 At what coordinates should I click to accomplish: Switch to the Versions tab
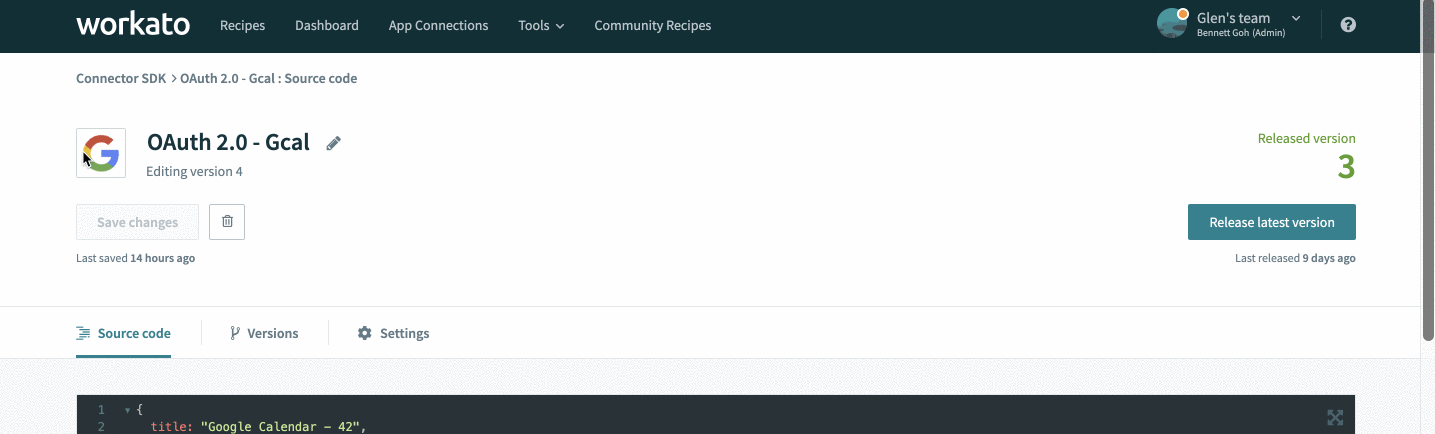[264, 333]
